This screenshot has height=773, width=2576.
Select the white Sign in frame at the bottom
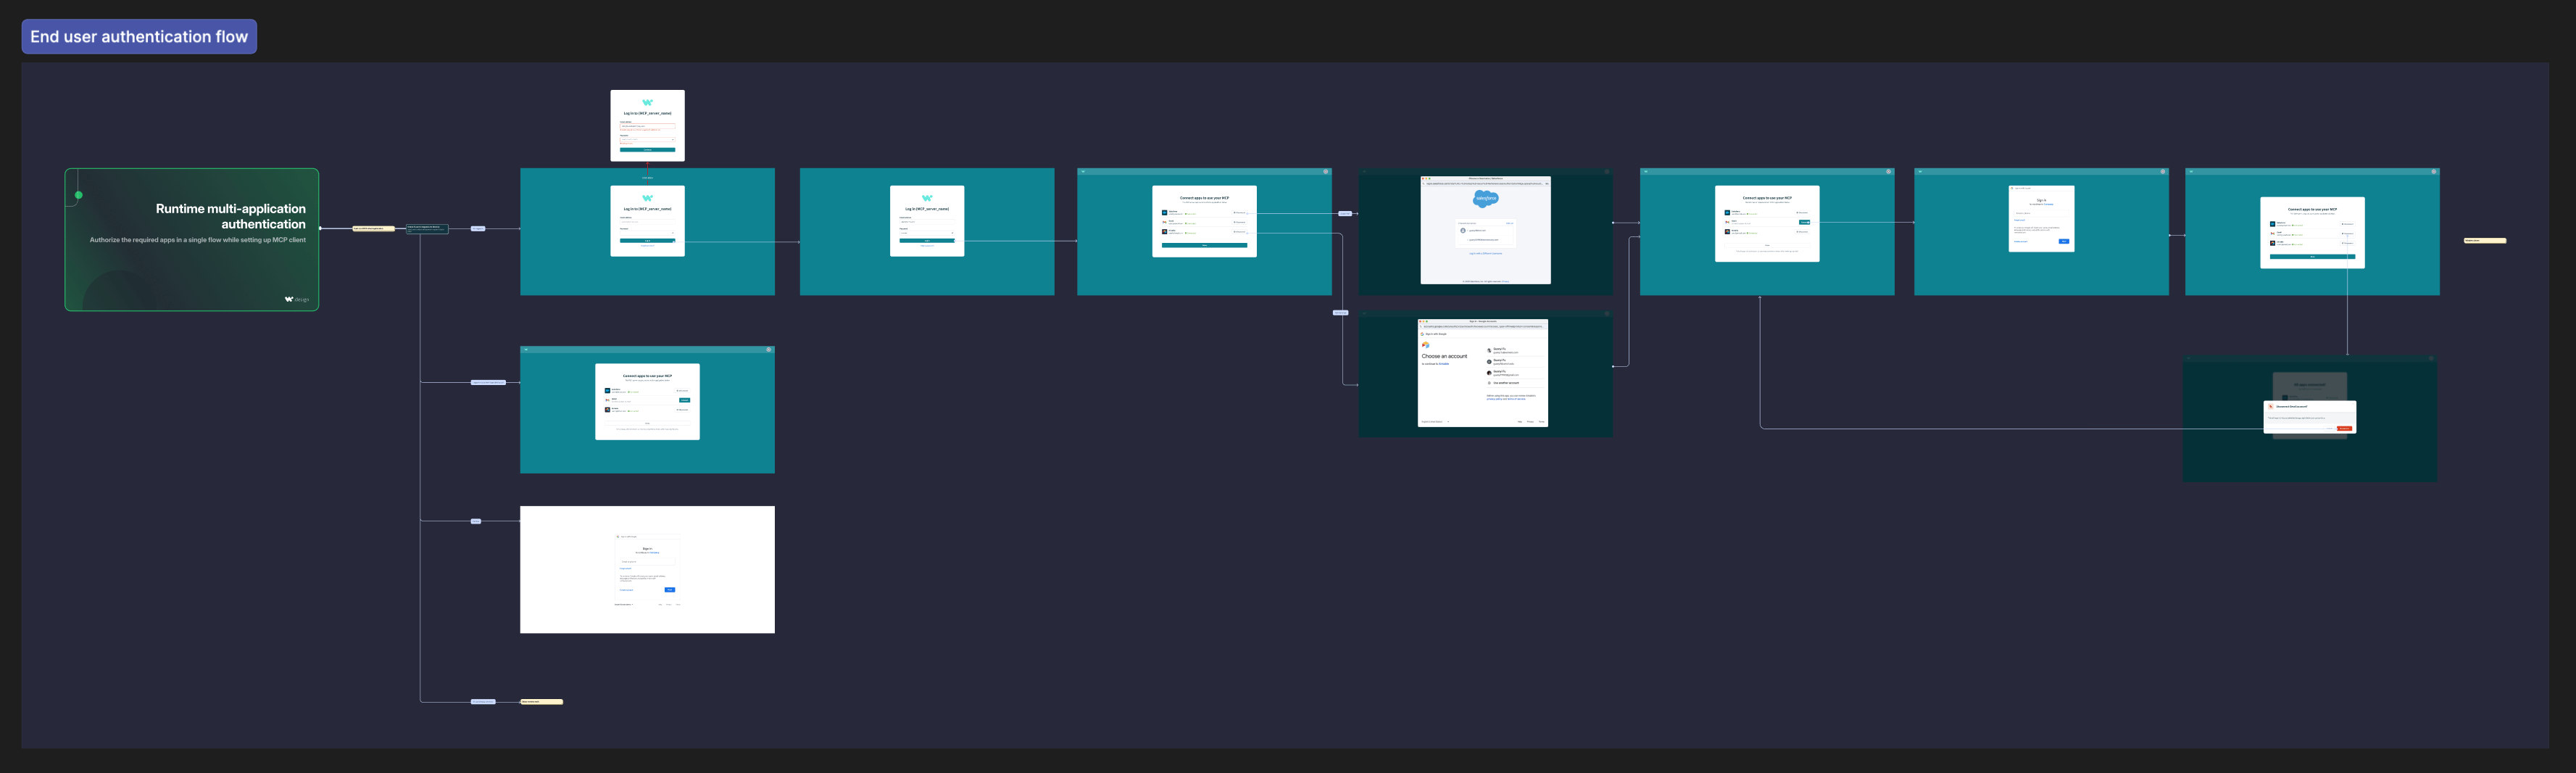pyautogui.click(x=647, y=569)
